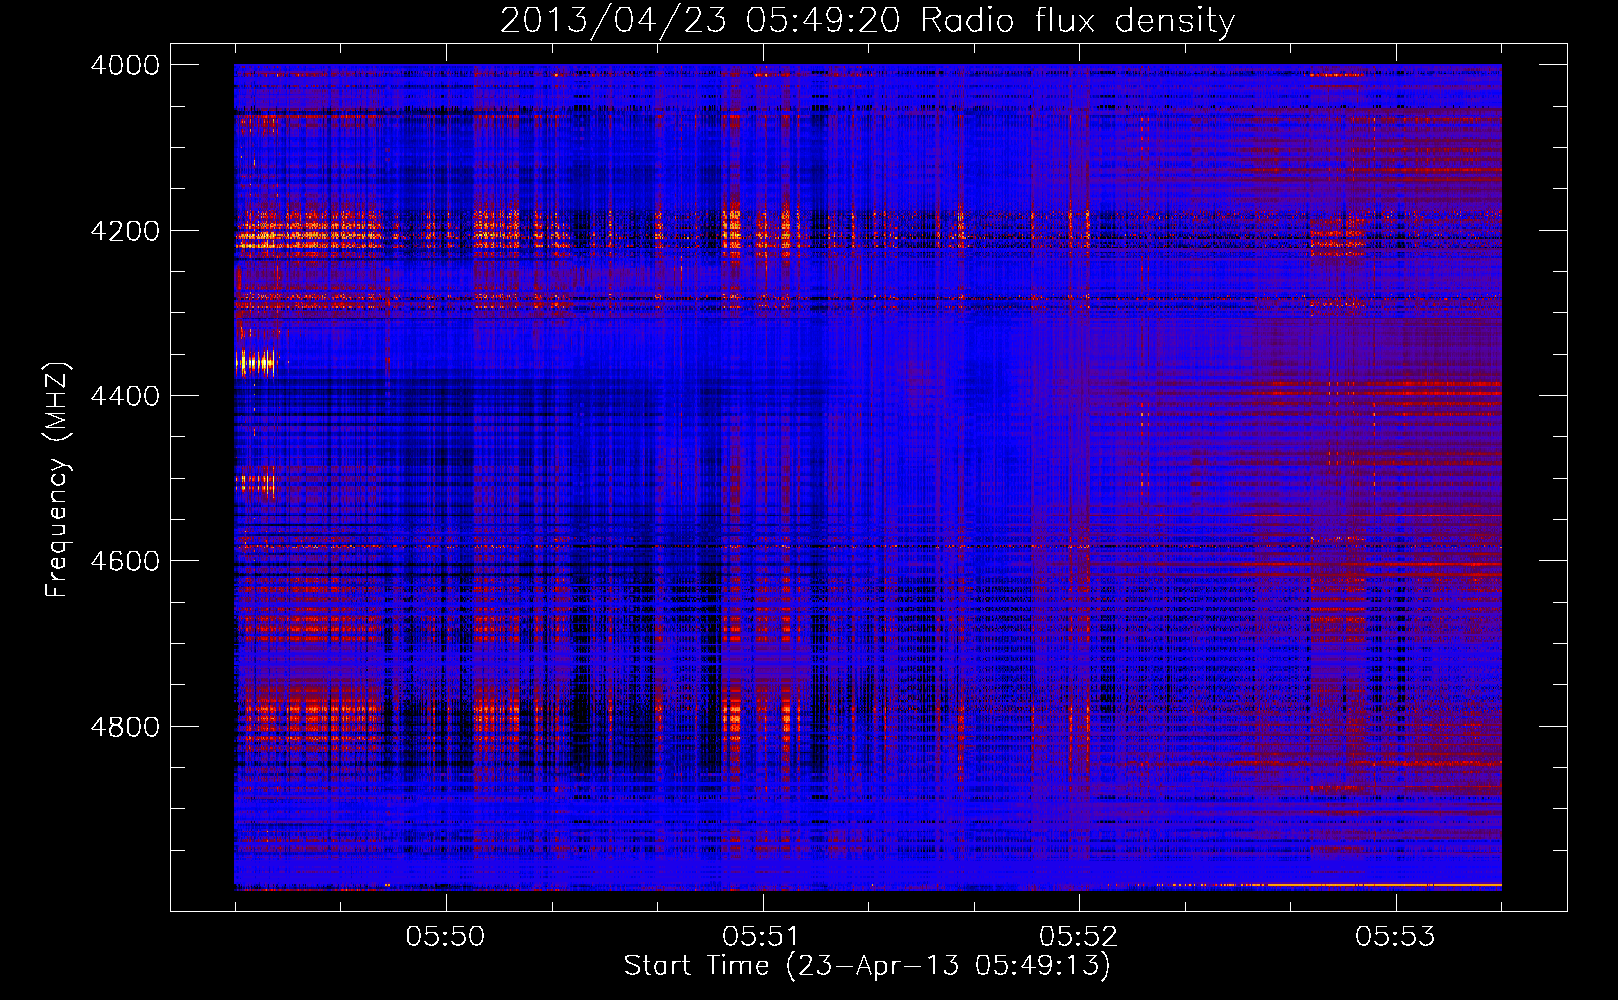
Task: Click the bright yellow burst near 4360 MHz
Action: 254,364
